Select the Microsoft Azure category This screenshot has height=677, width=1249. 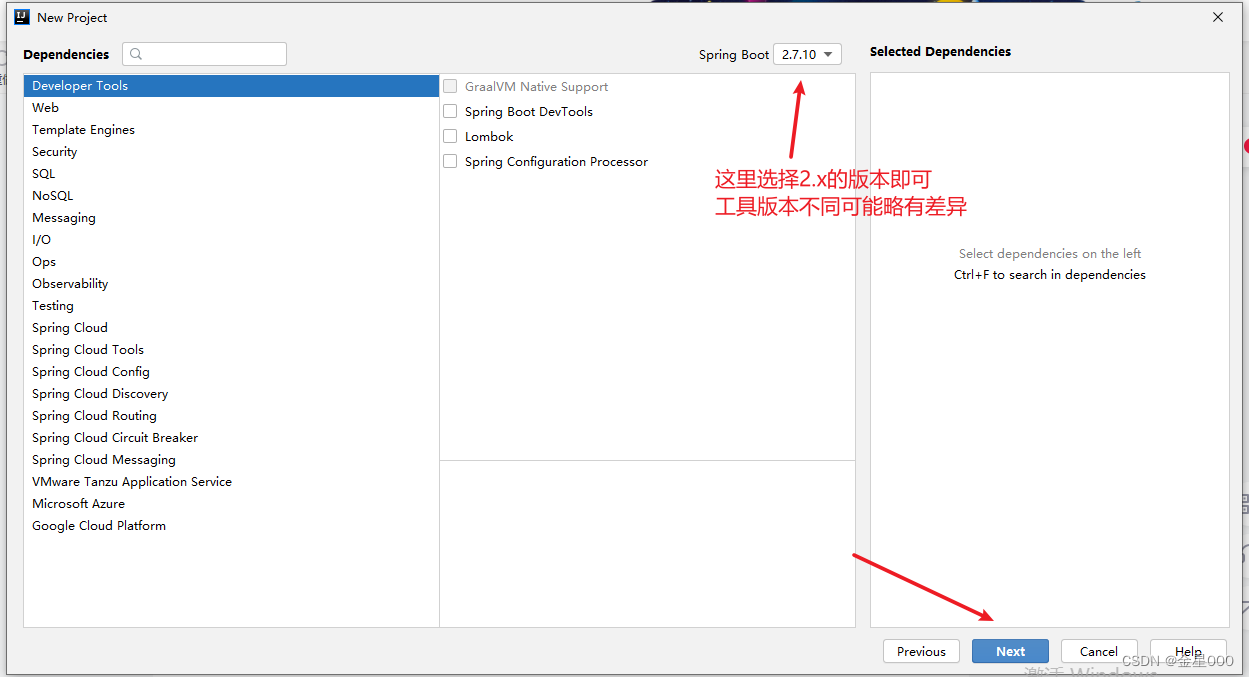78,503
